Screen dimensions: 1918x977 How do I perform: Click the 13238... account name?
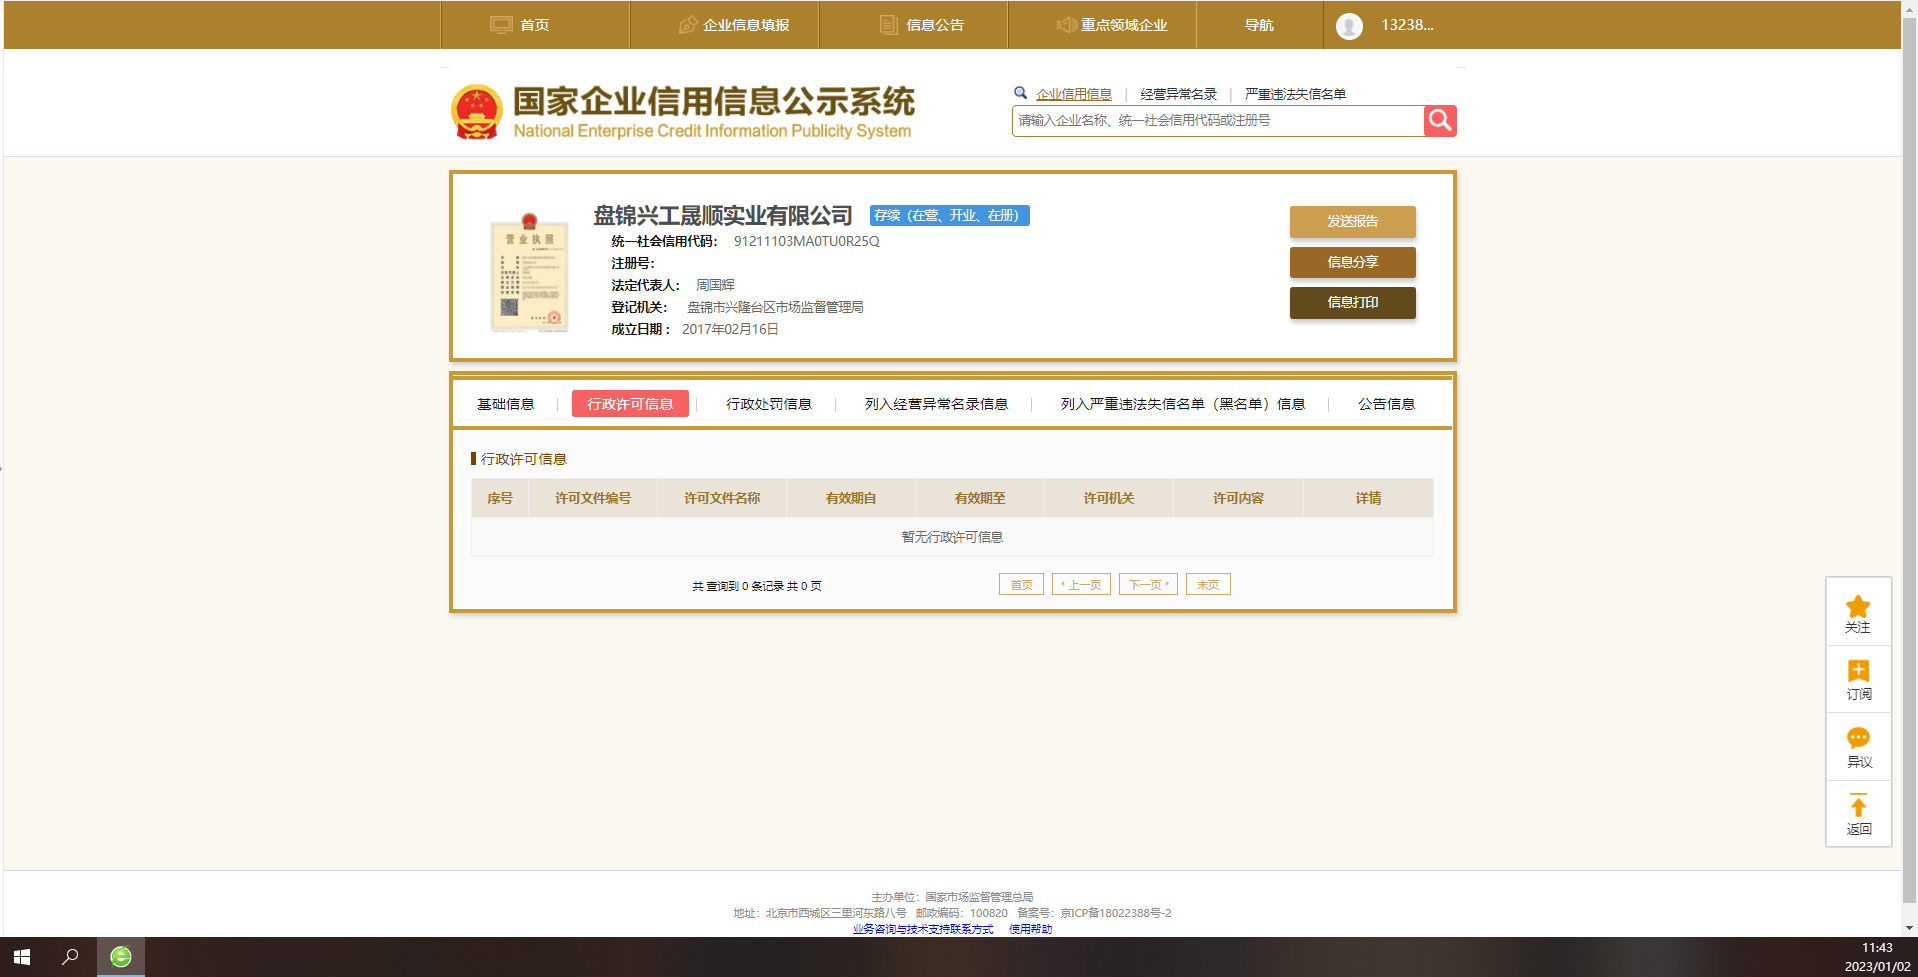pos(1407,25)
